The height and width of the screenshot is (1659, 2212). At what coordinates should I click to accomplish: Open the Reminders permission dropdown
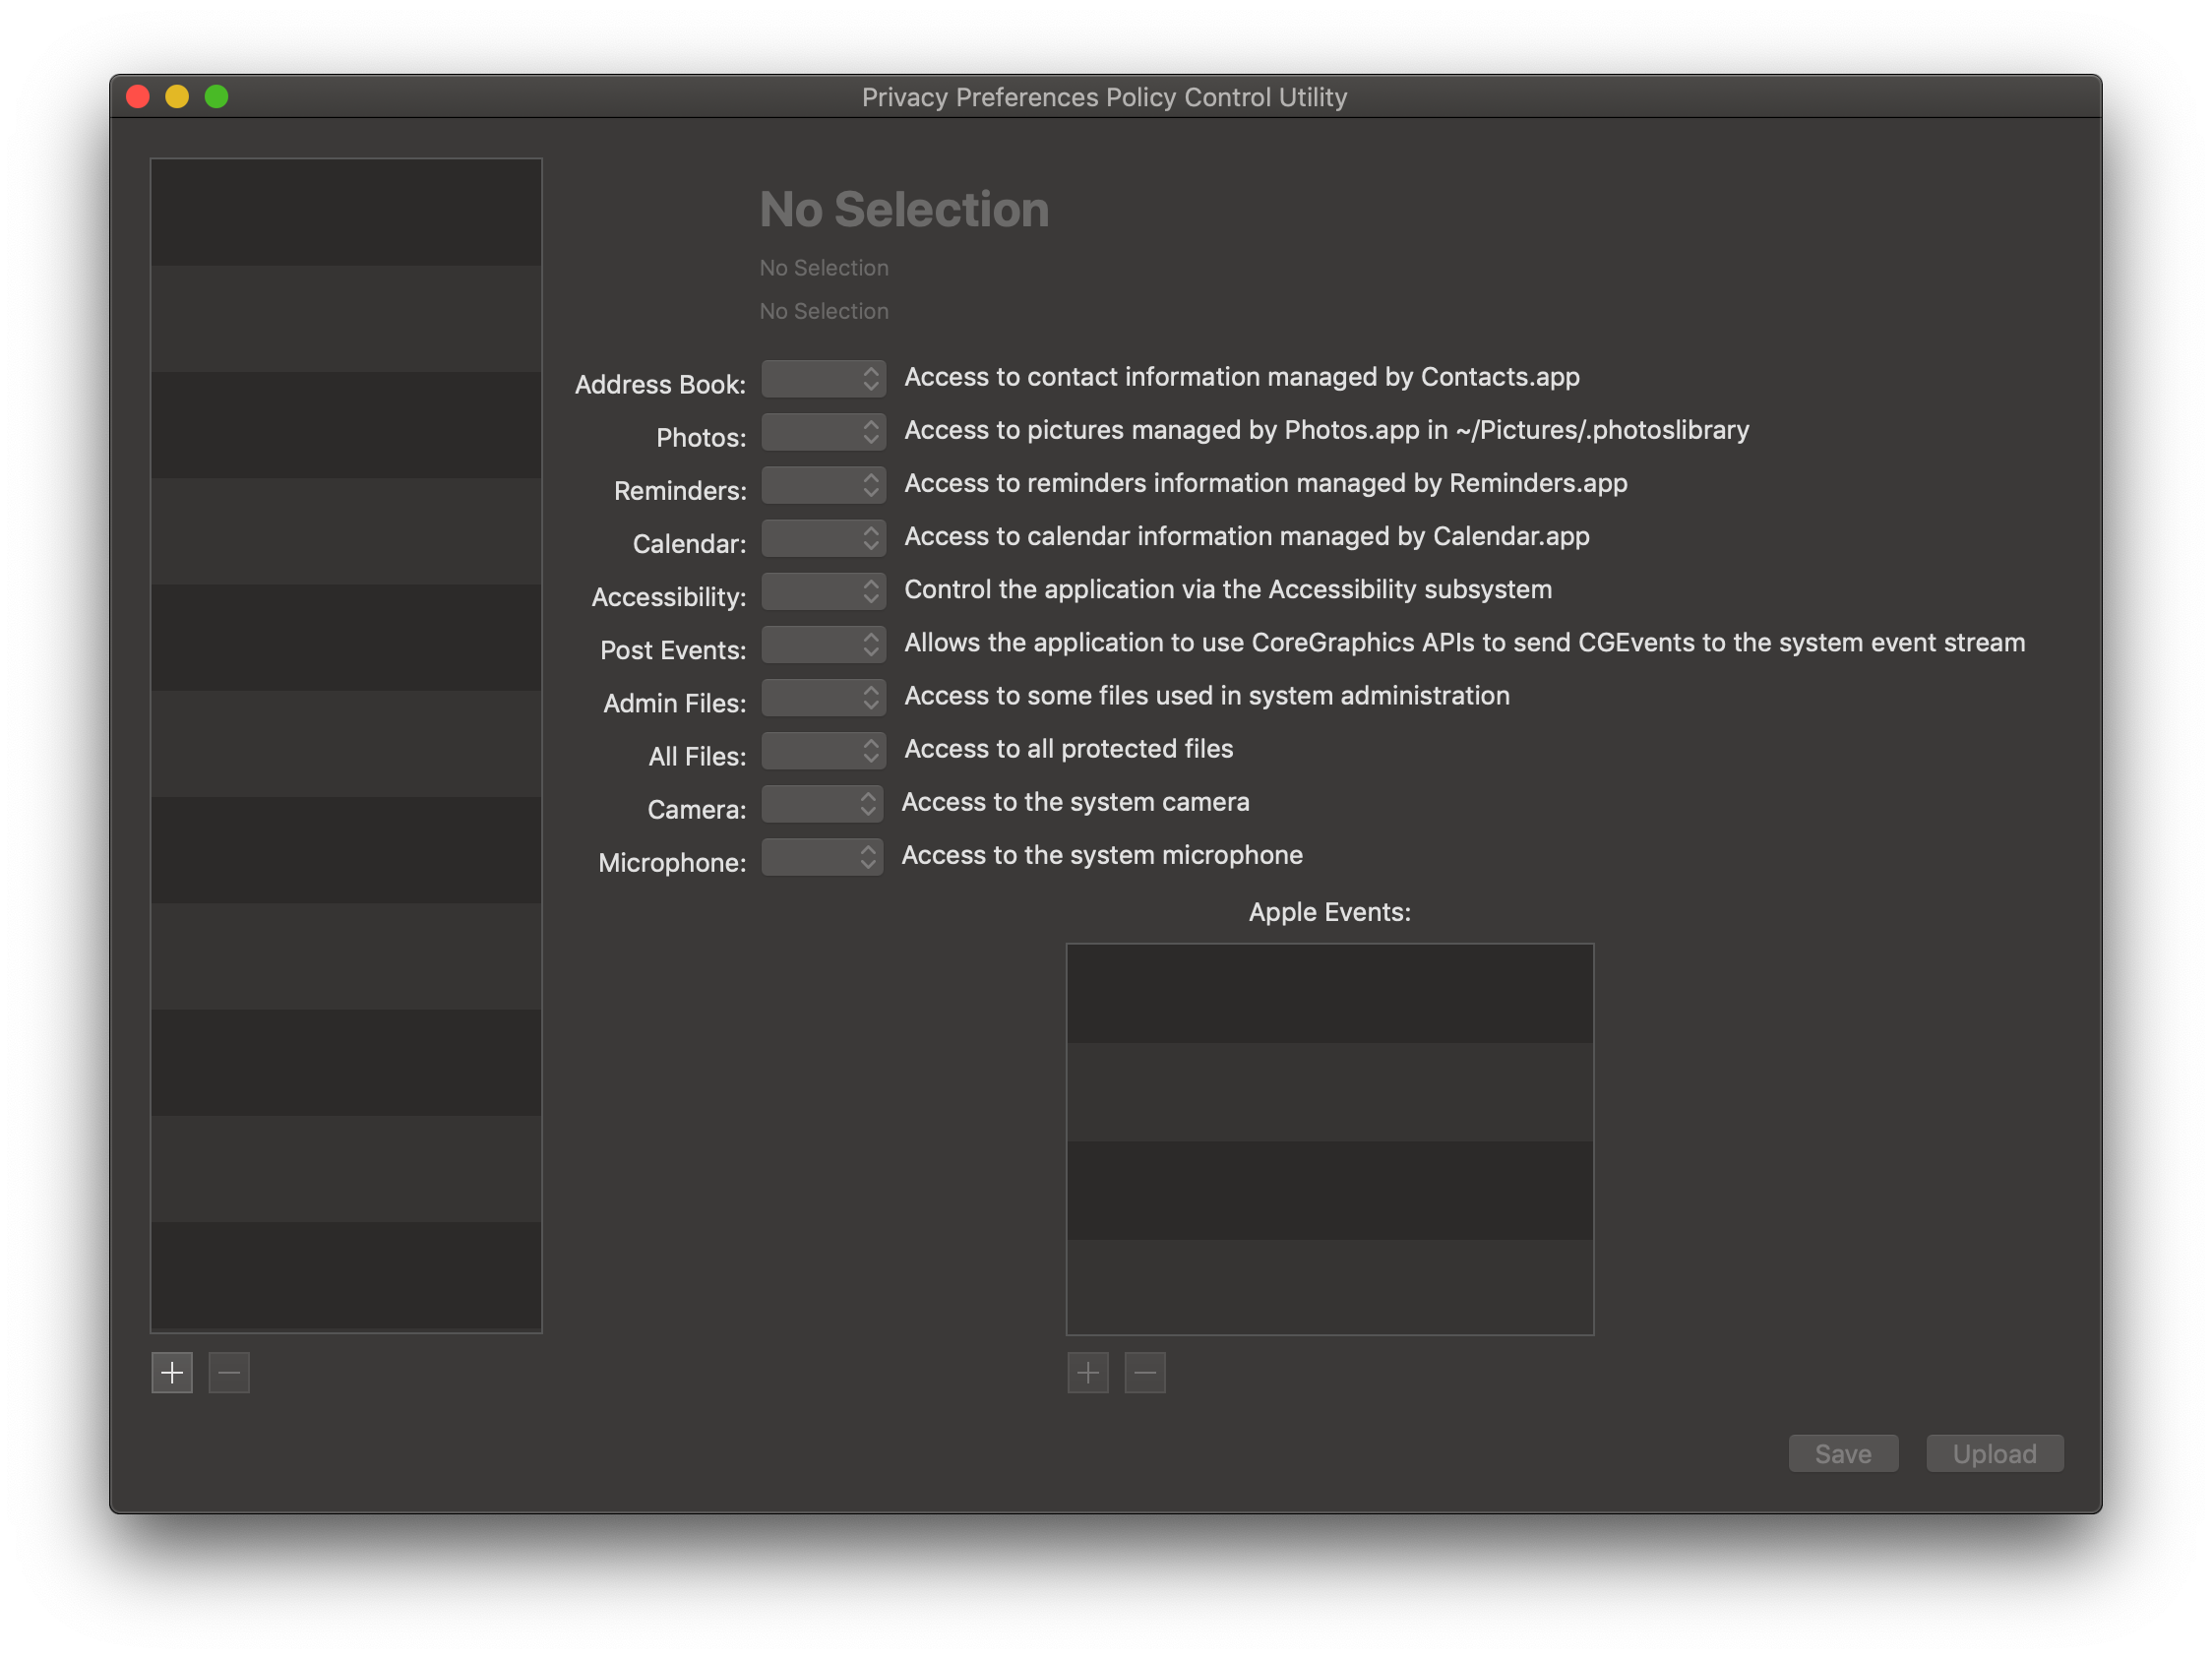pos(823,484)
